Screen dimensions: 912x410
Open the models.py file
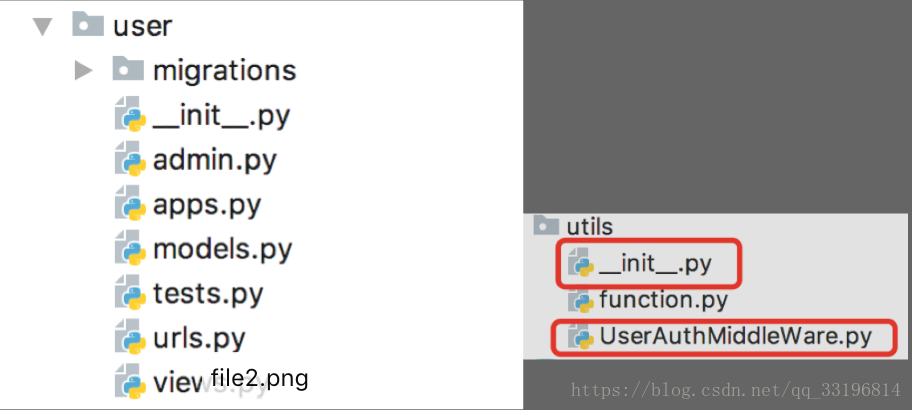[222, 249]
